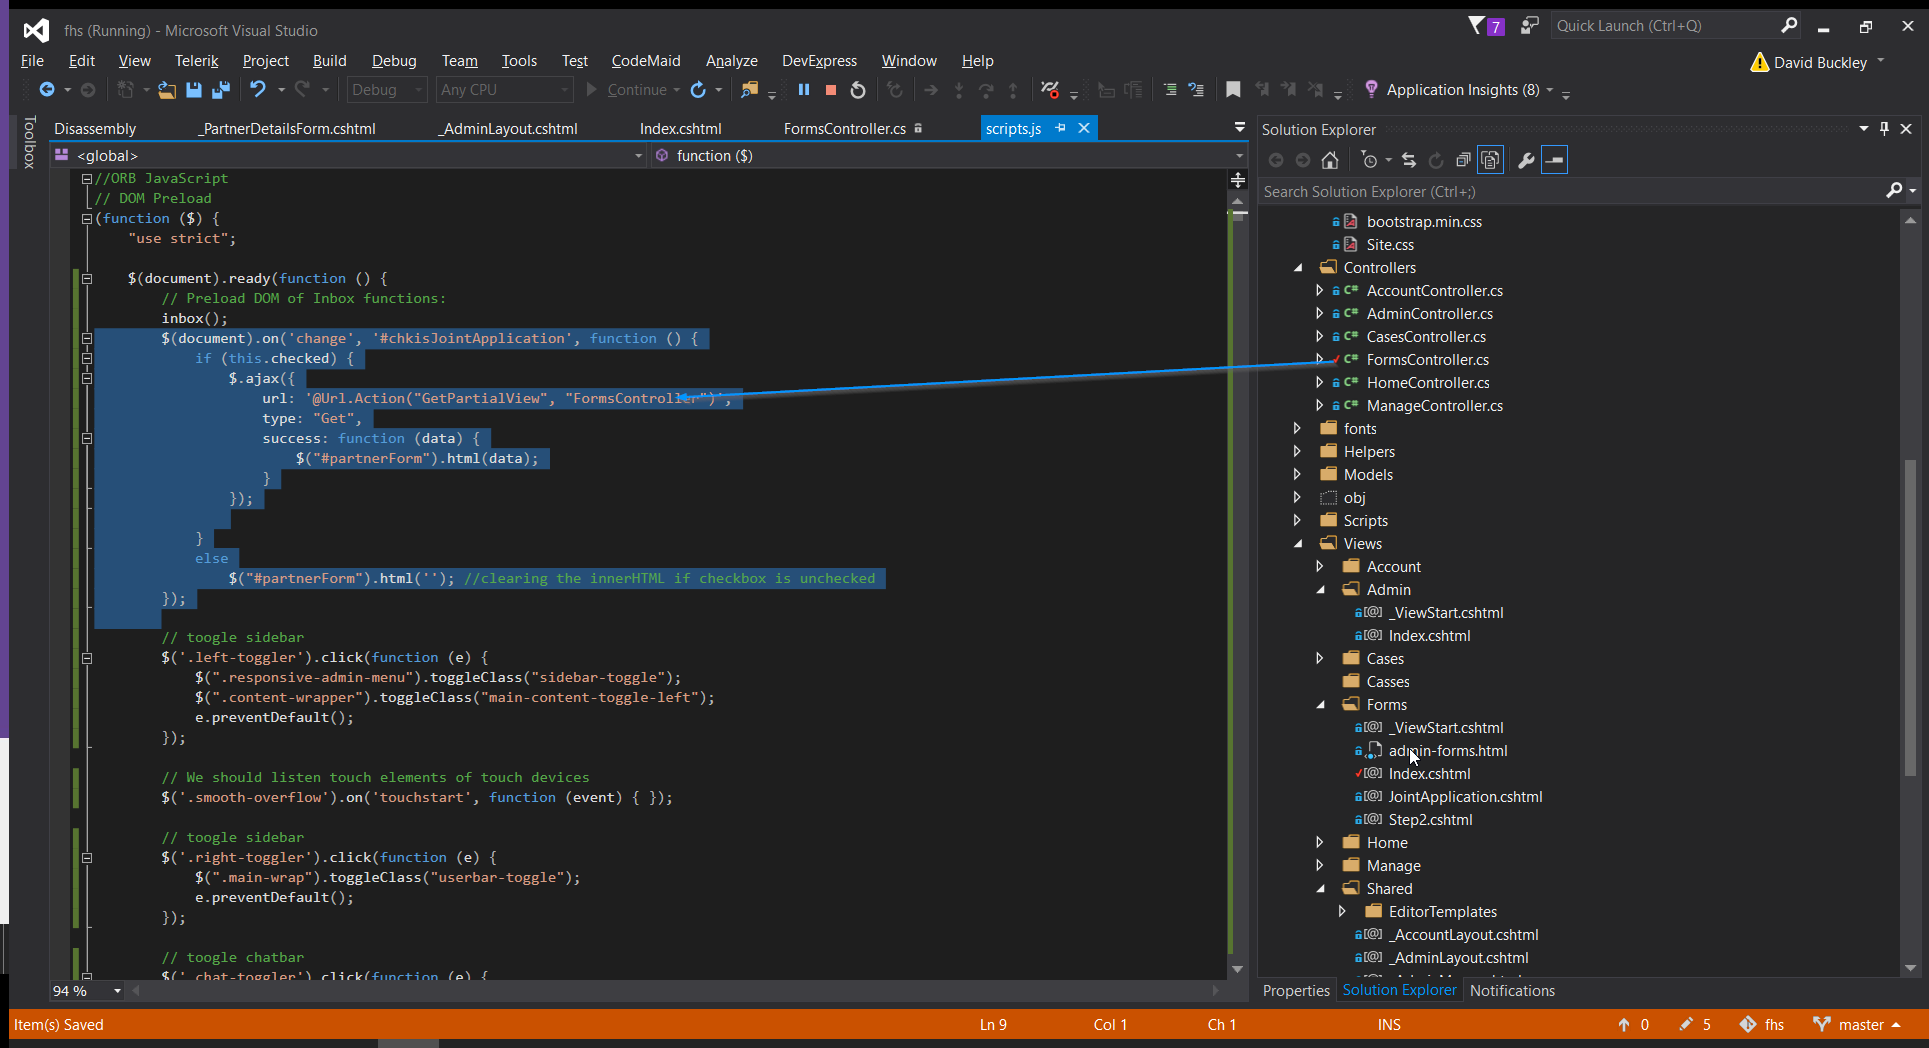Click the Search Solution Explorer field
Screen dimensions: 1929x1048
[x=1570, y=191]
